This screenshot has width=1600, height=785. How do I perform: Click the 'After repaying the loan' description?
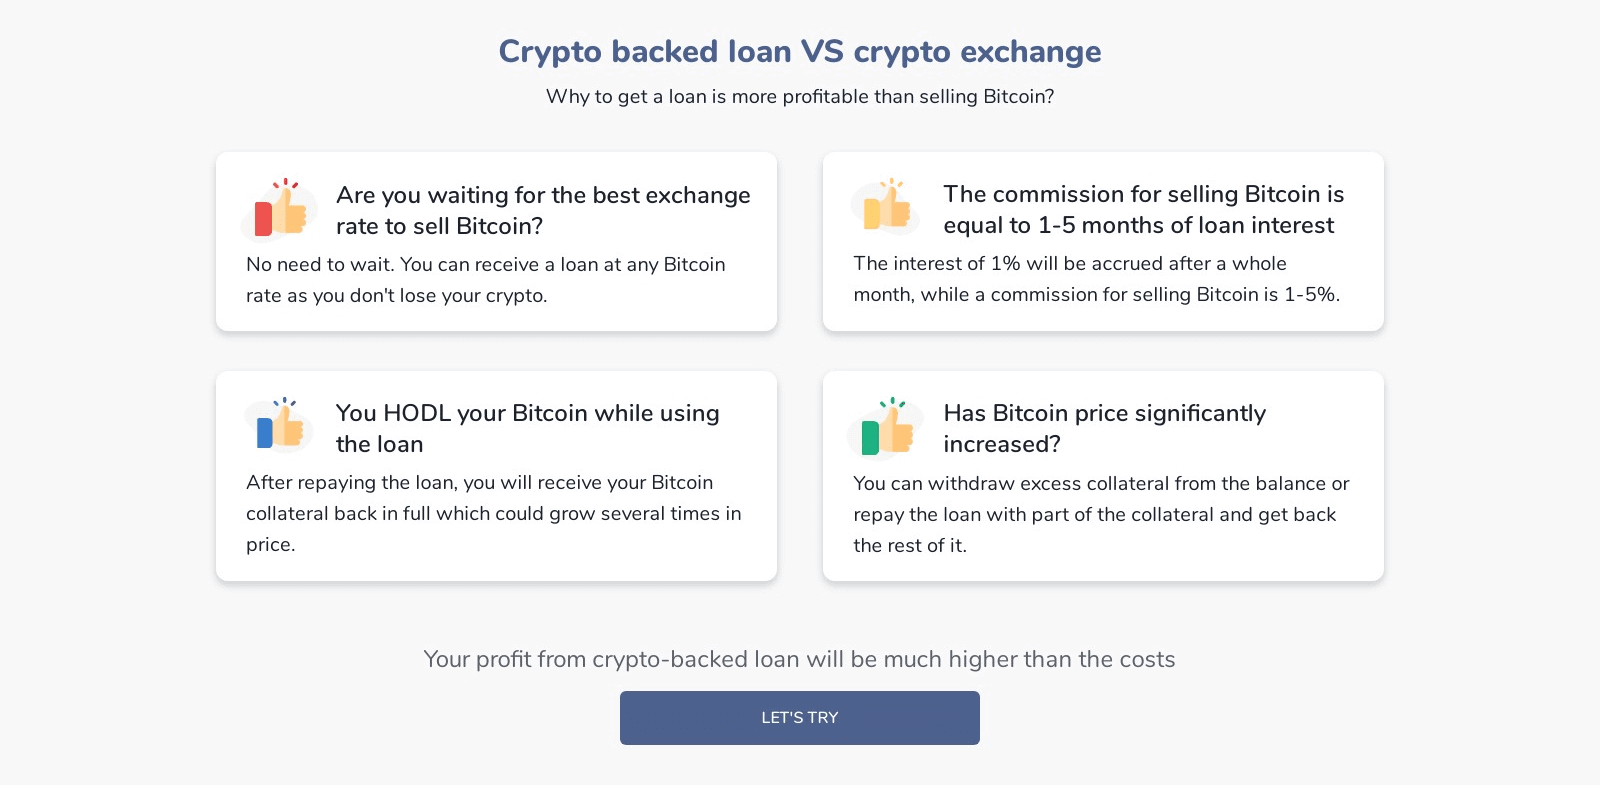pos(494,513)
